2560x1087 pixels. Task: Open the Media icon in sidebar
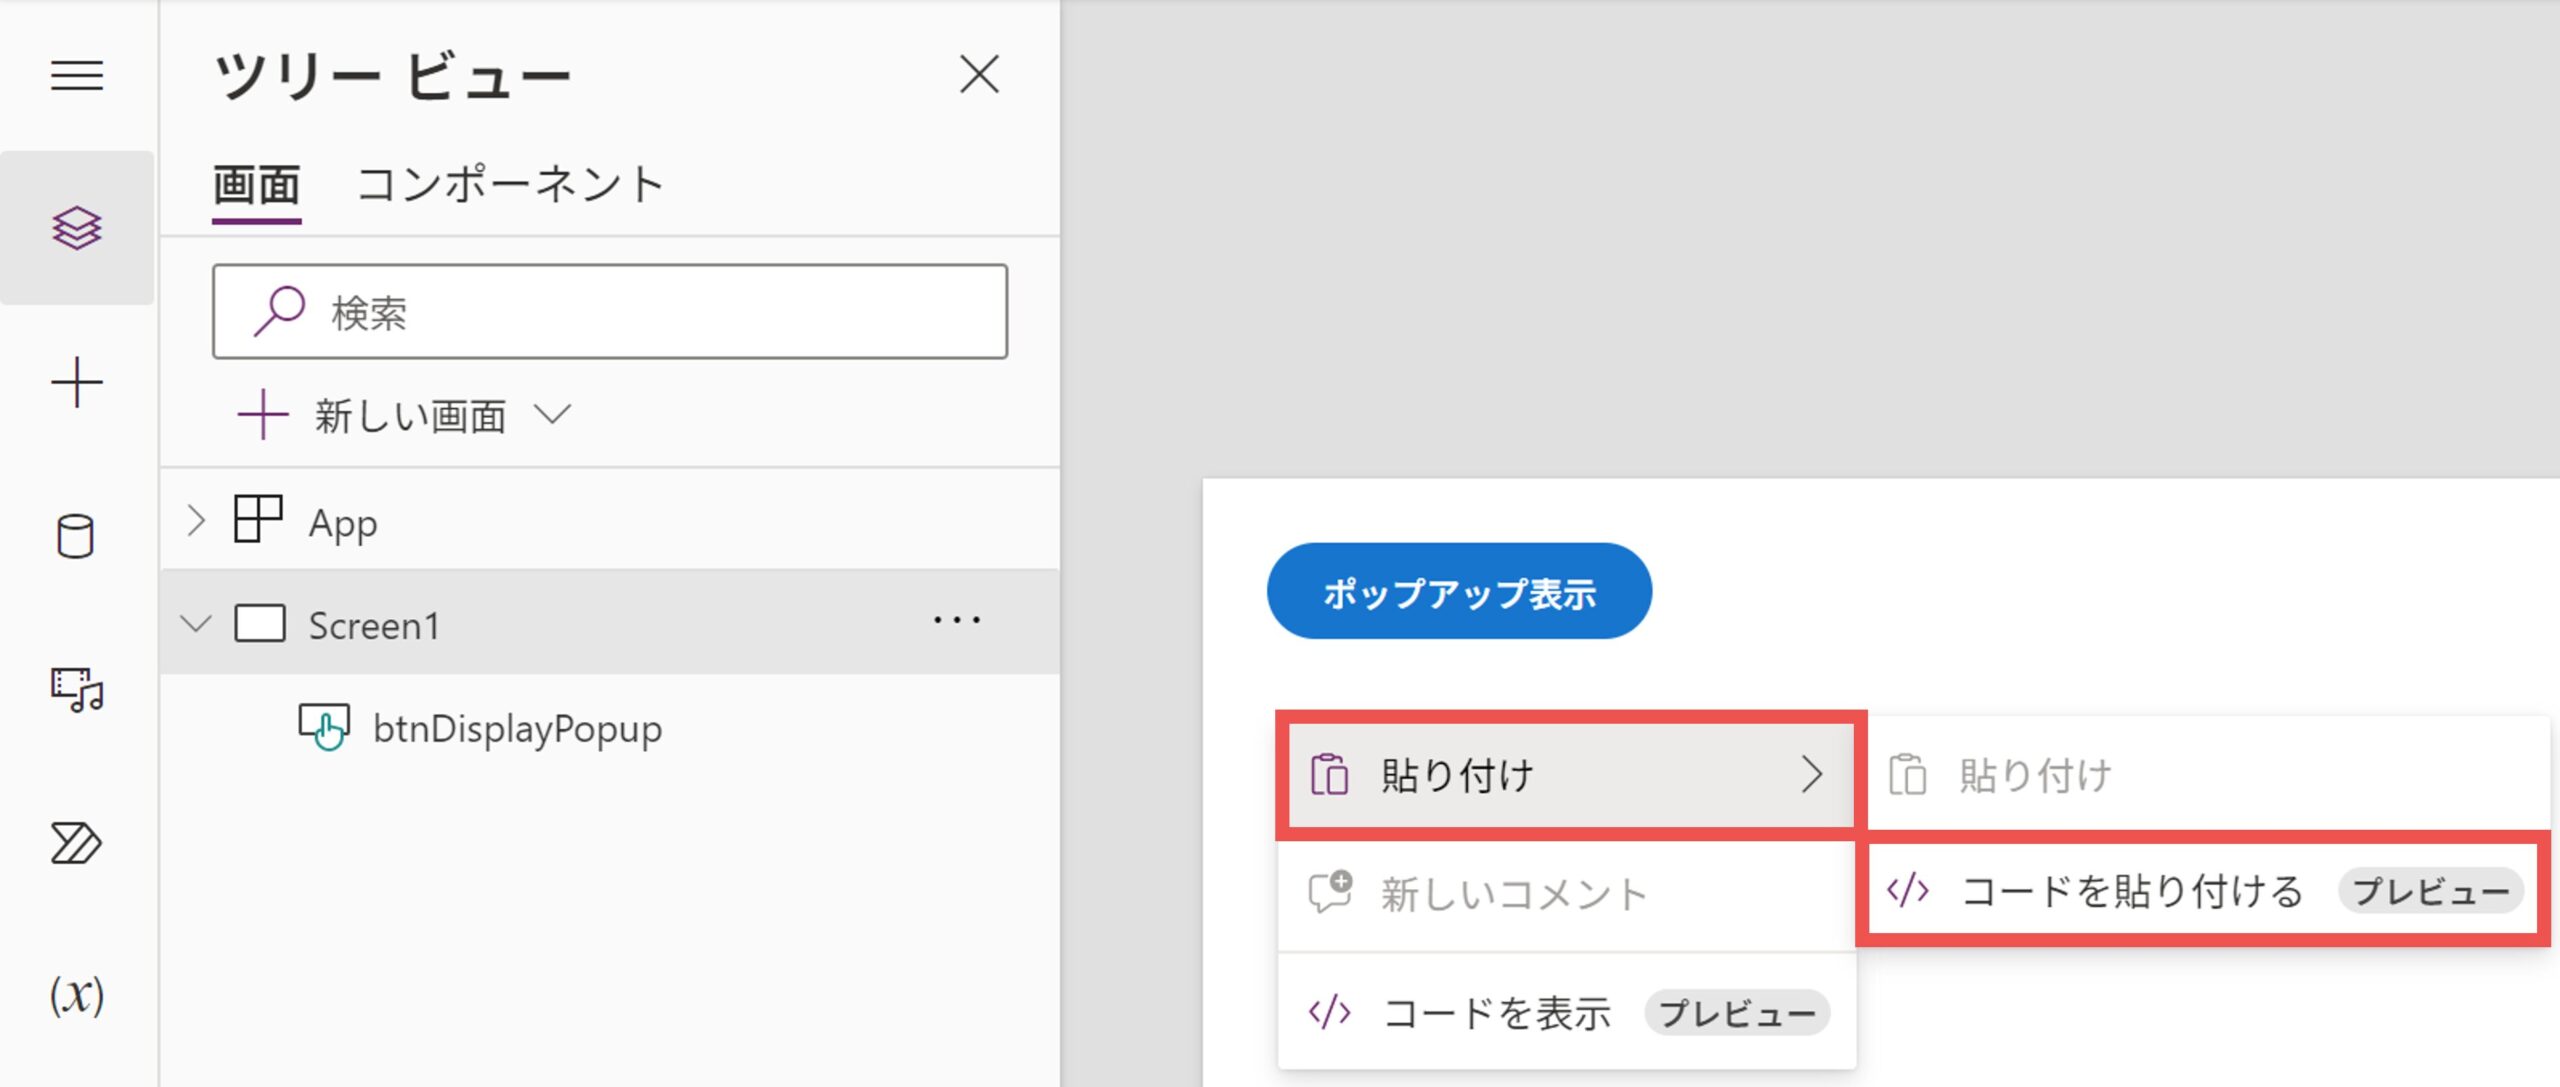77,690
